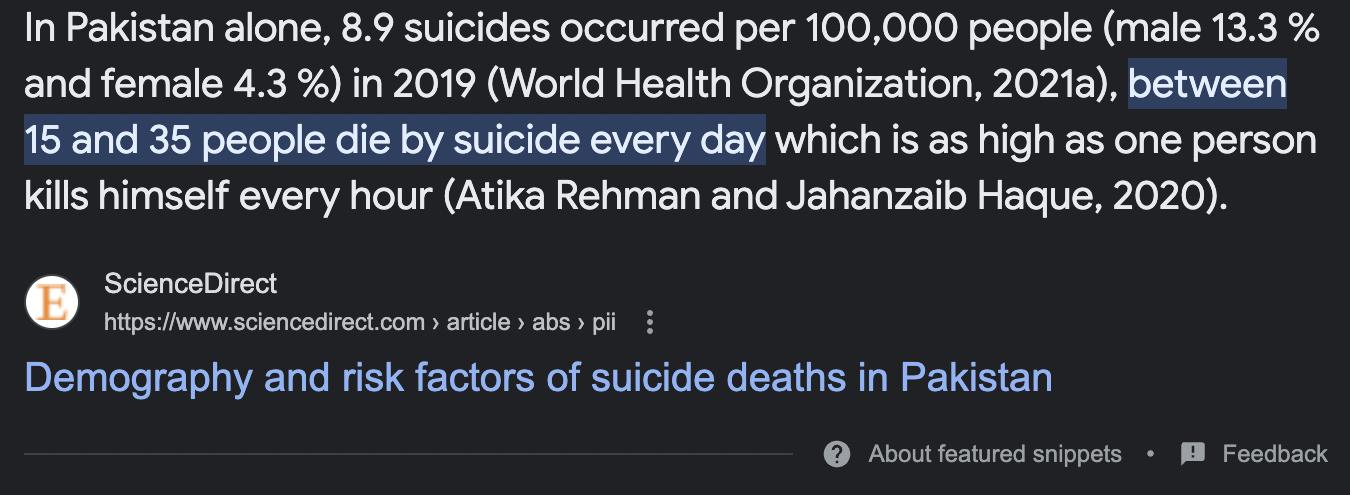
Task: Click the 'Feedback' text link
Action: [1275, 454]
